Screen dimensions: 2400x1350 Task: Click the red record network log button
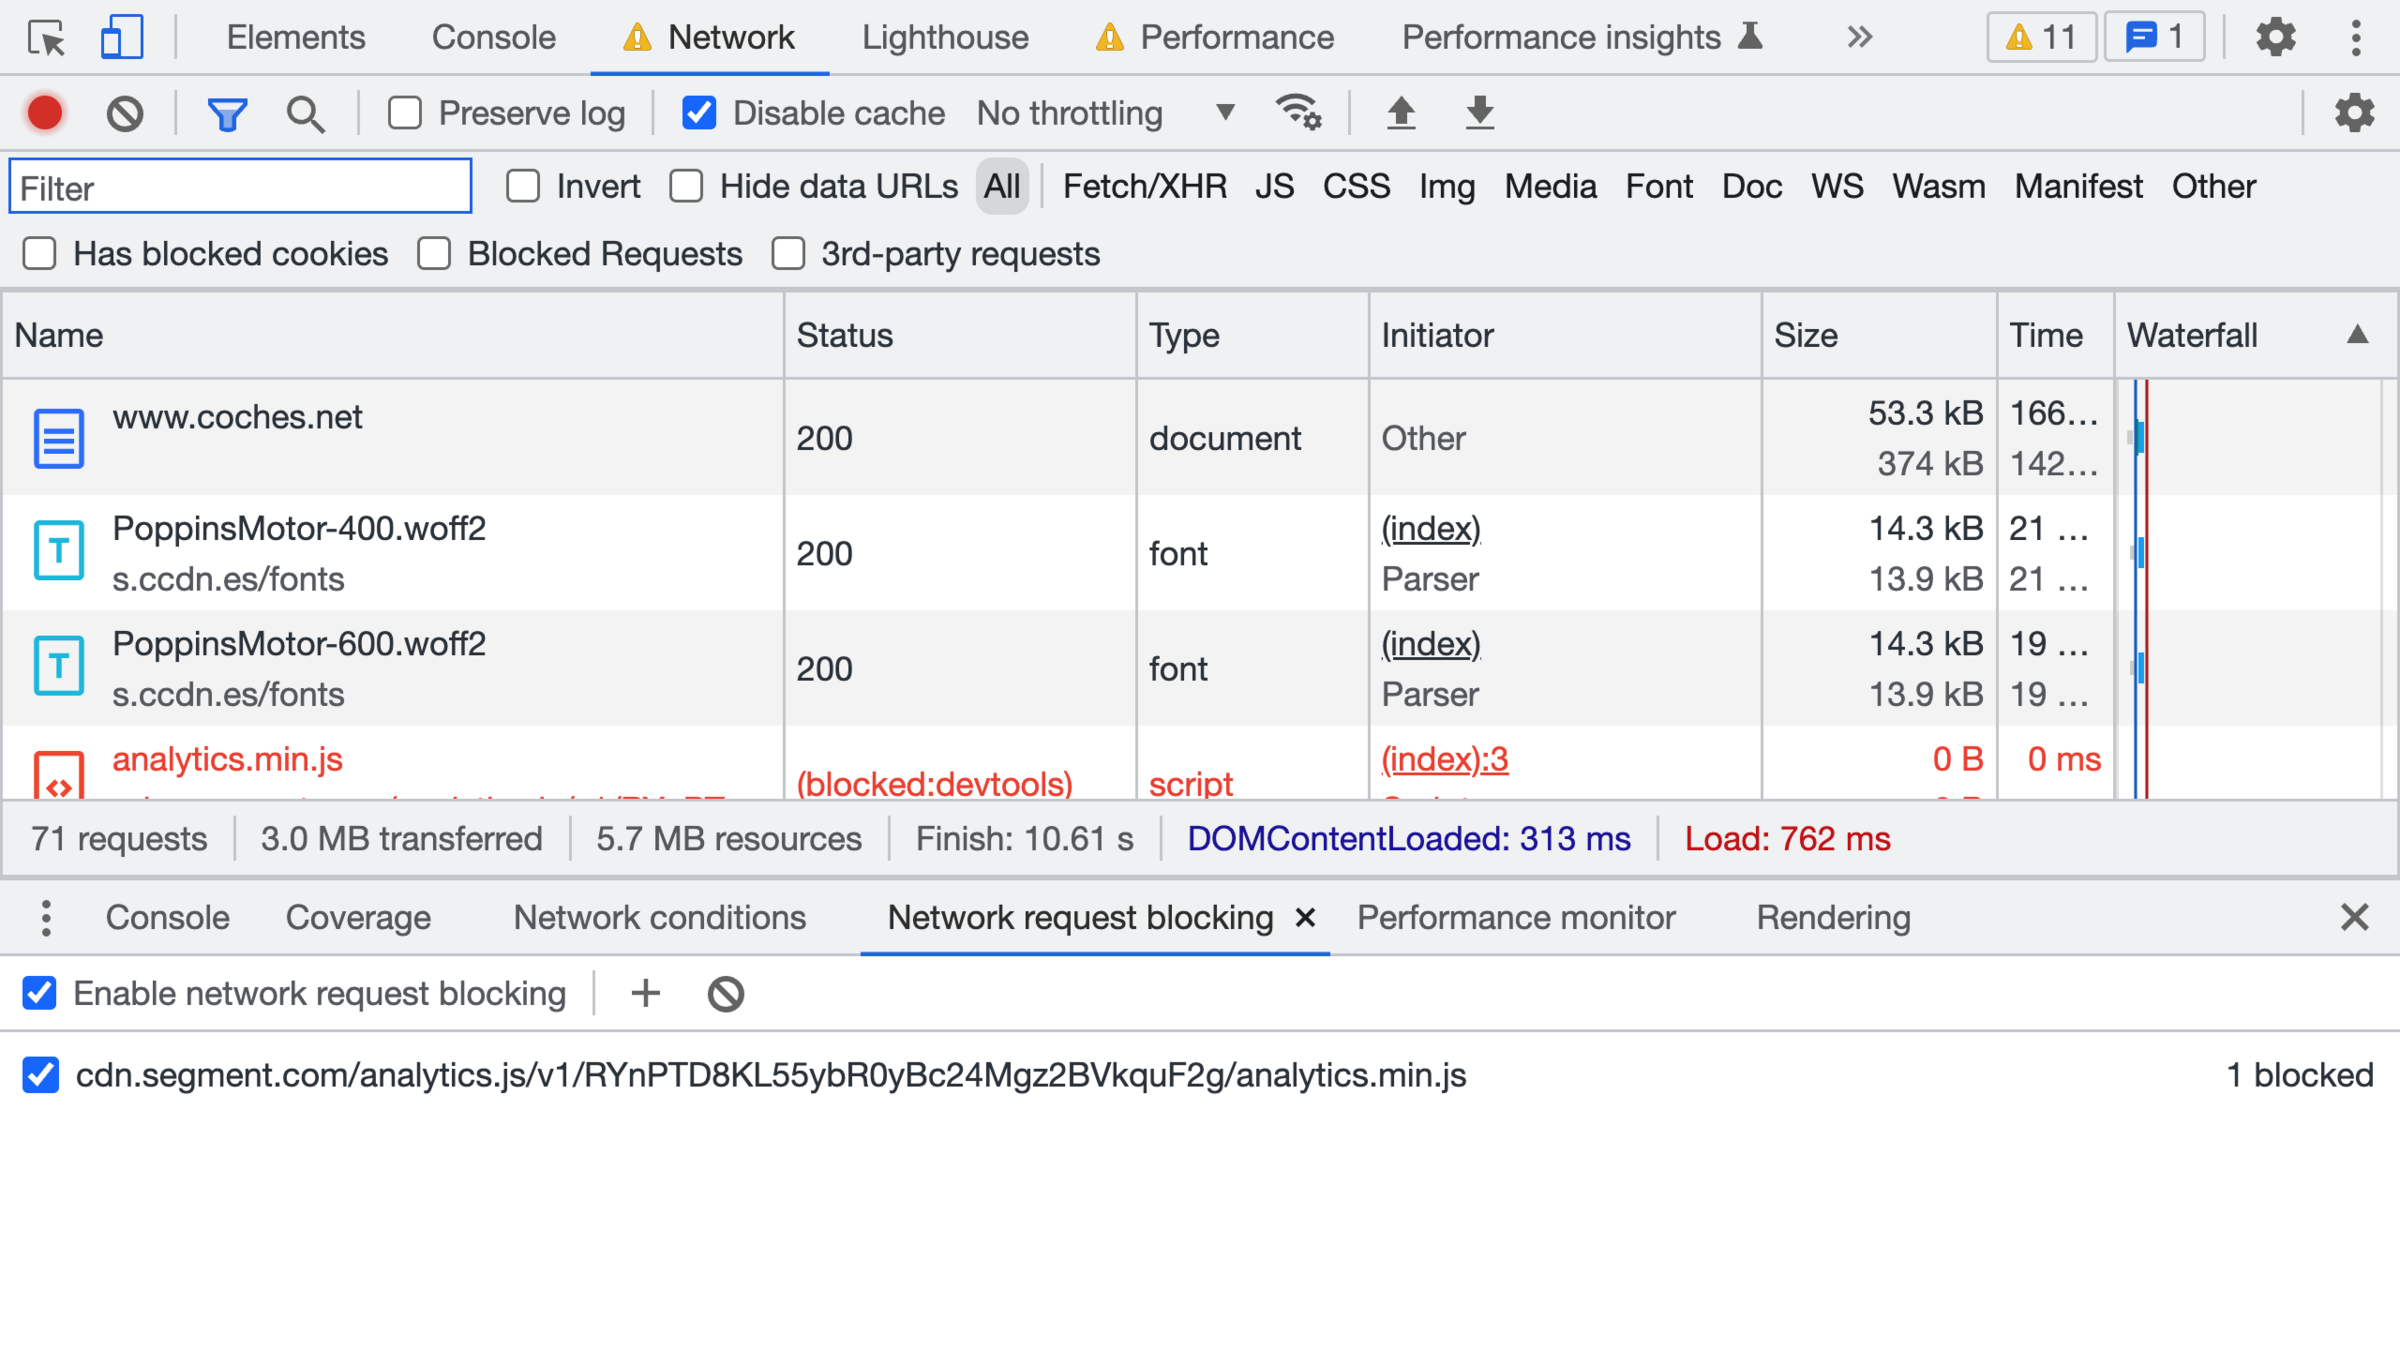[45, 113]
